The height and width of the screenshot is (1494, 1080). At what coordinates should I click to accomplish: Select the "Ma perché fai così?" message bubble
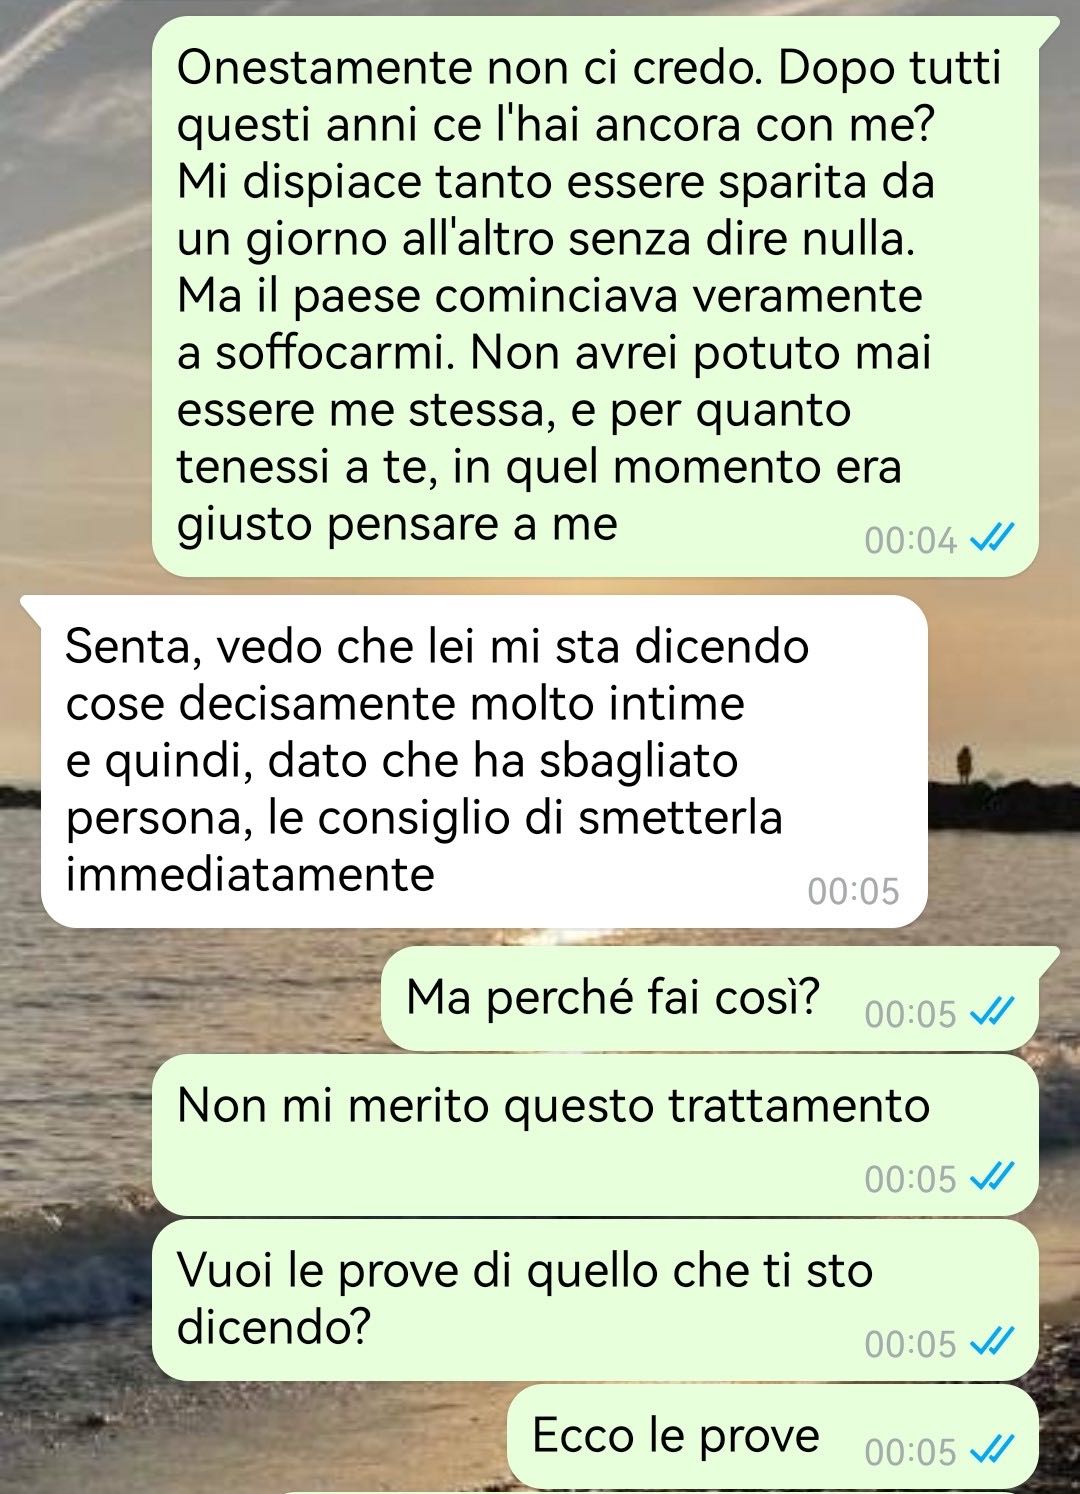[x=709, y=998]
